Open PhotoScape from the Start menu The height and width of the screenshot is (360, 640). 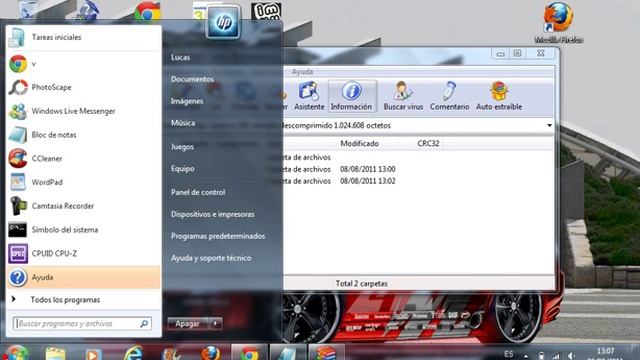tap(84, 87)
